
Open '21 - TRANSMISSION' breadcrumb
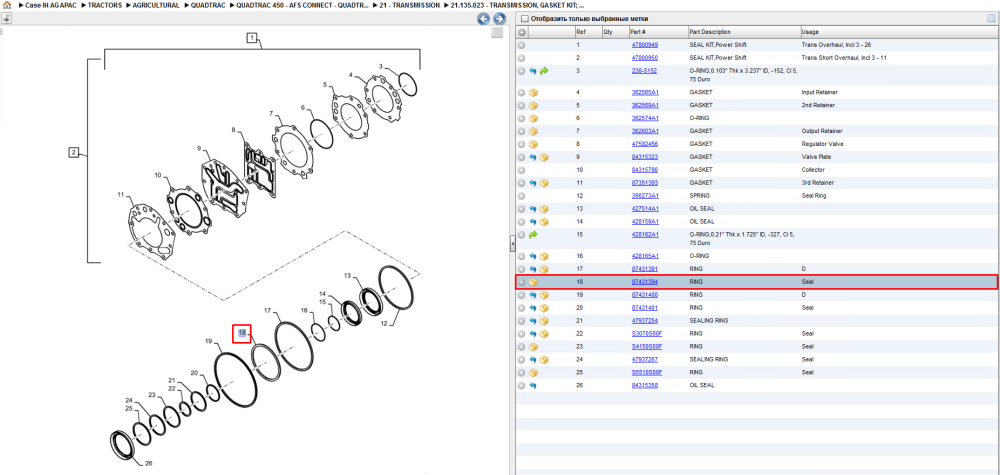(x=409, y=5)
